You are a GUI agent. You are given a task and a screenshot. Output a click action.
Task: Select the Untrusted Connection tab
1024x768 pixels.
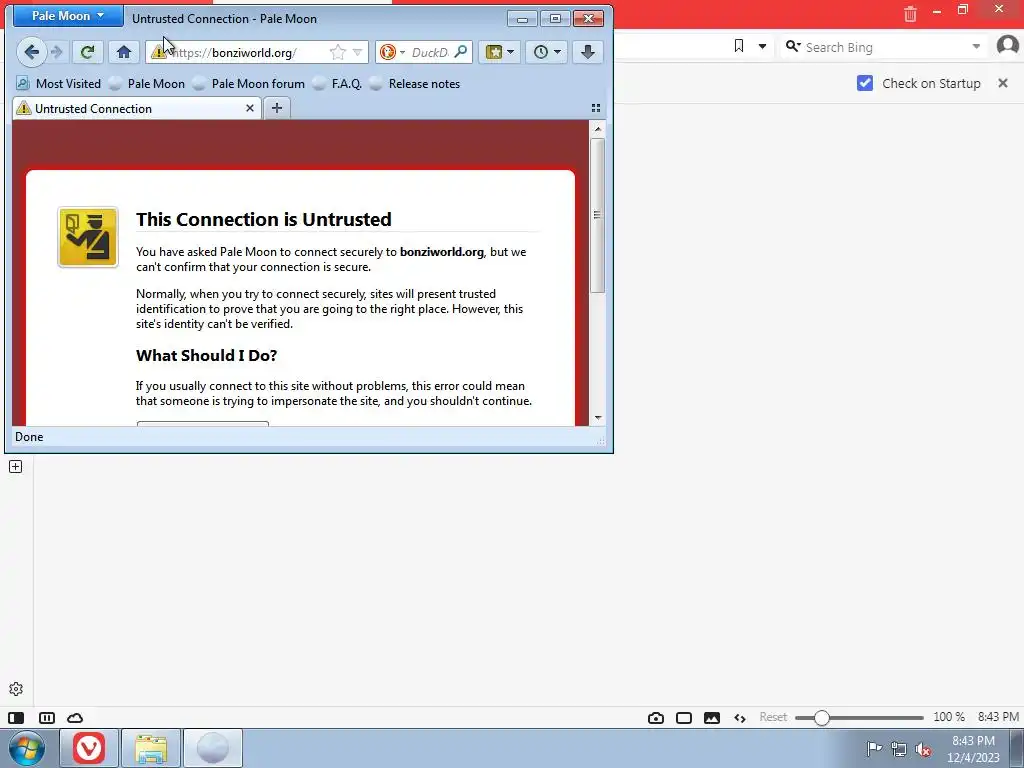pos(136,108)
